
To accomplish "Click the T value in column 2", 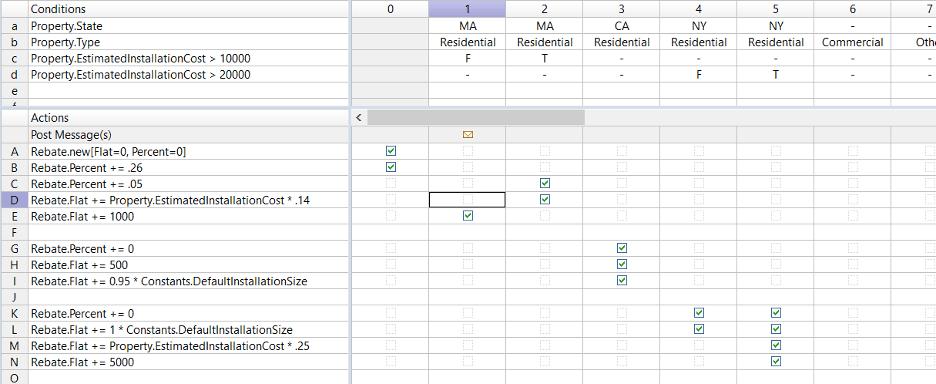I will point(544,59).
